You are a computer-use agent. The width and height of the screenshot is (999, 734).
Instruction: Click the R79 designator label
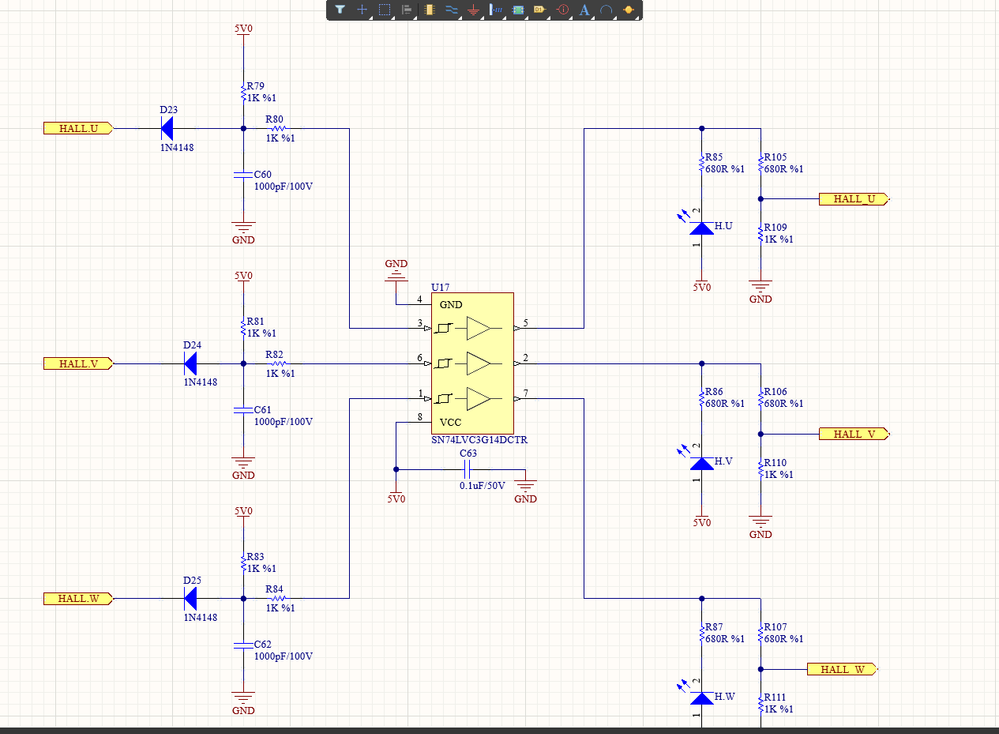click(x=255, y=86)
